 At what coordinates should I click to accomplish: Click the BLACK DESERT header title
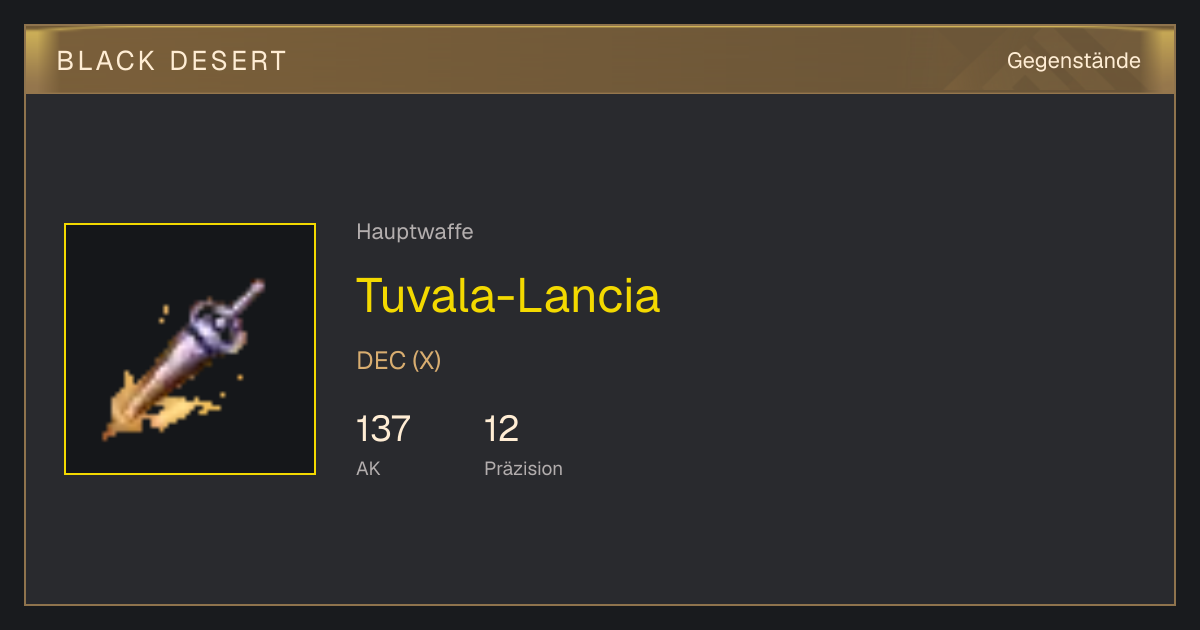(x=172, y=61)
